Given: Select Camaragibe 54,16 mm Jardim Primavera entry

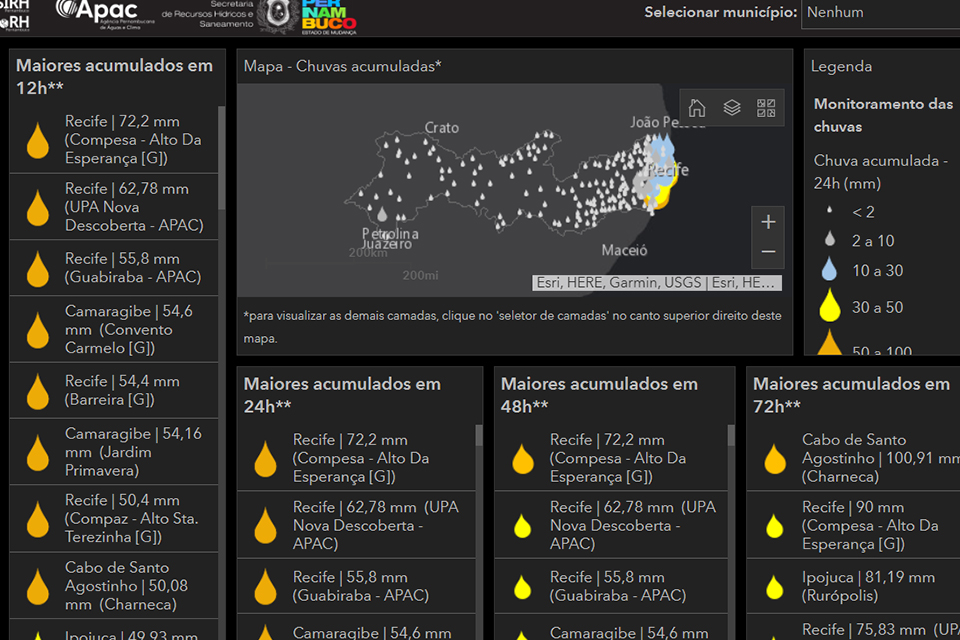Looking at the screenshot, I should 114,452.
